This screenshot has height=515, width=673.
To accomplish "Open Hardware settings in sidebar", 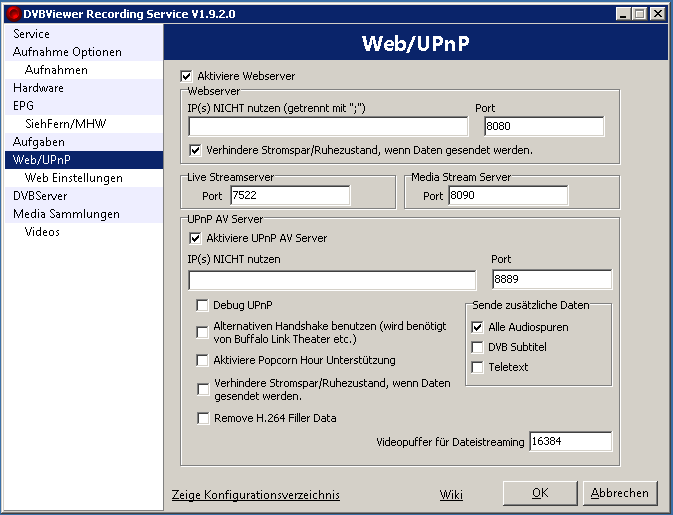I will click(x=38, y=88).
